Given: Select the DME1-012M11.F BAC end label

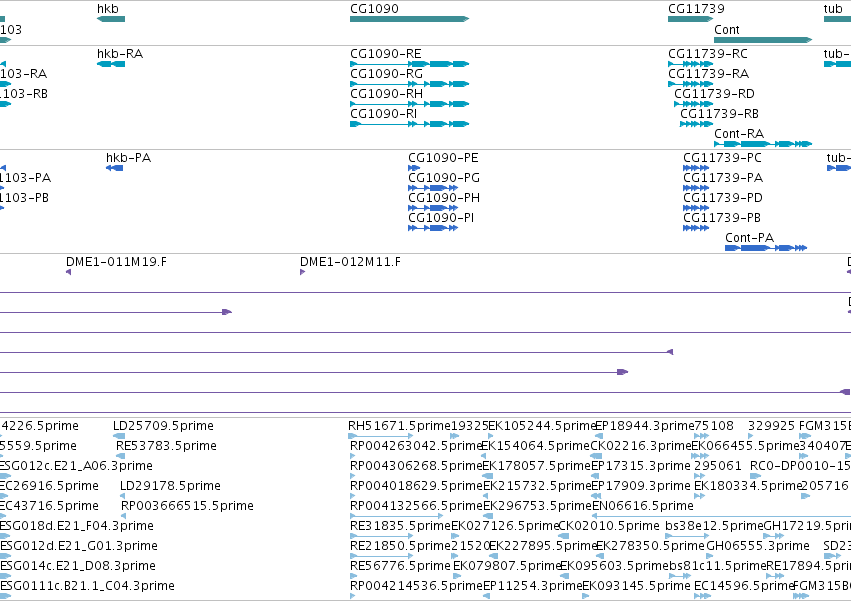Looking at the screenshot, I should pyautogui.click(x=350, y=262).
